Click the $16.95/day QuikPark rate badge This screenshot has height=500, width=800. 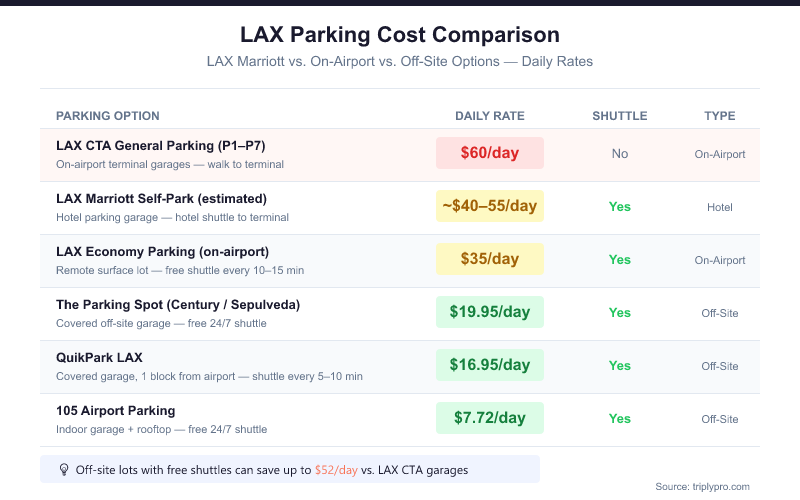[490, 365]
